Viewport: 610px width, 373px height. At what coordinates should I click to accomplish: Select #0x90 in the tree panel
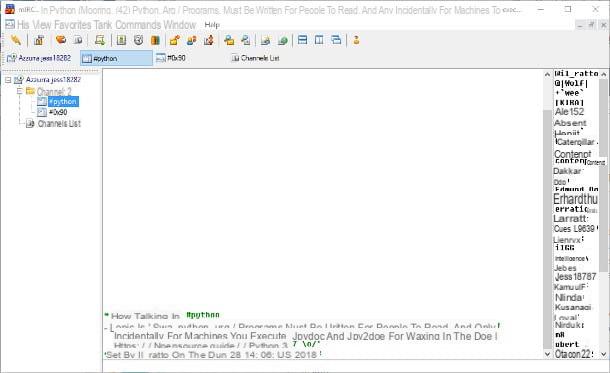coord(58,112)
